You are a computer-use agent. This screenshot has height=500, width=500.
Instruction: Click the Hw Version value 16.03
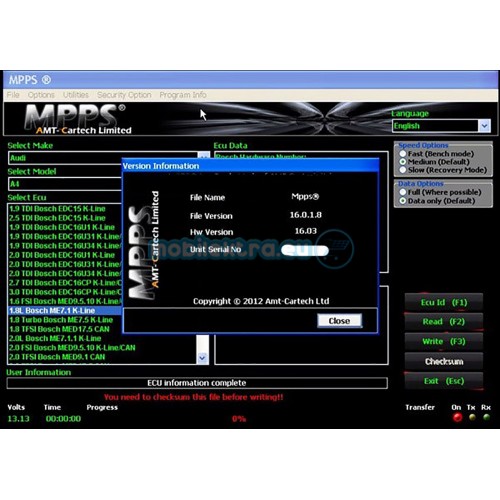(x=306, y=231)
